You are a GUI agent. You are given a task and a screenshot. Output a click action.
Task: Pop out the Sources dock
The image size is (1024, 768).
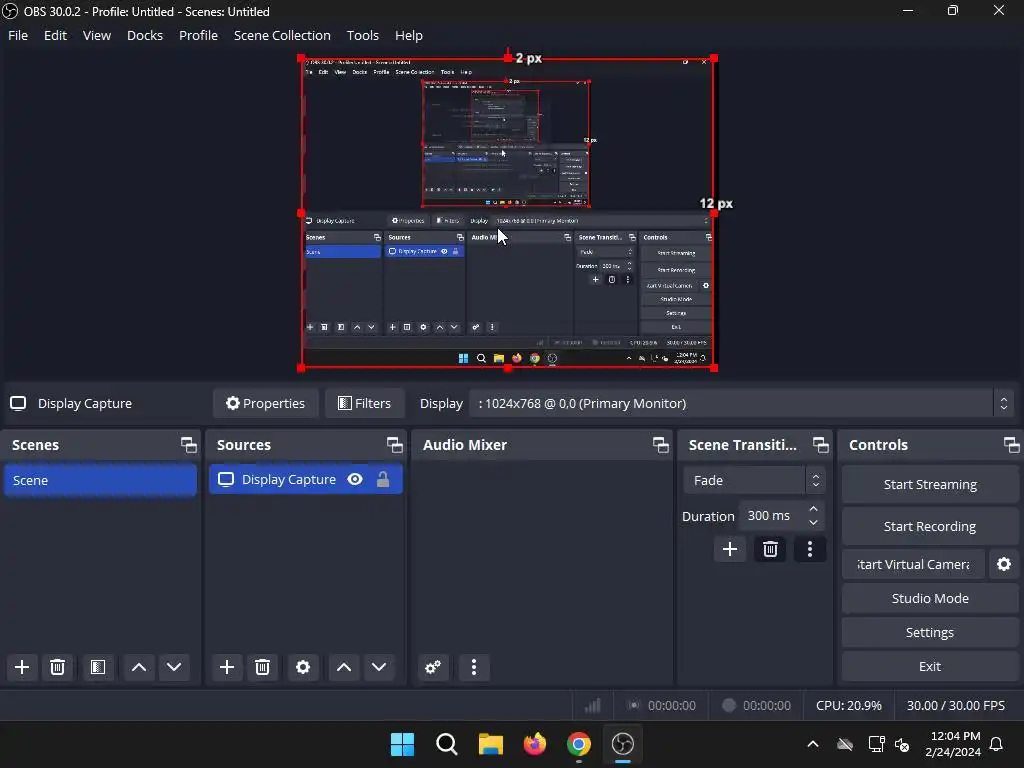394,445
